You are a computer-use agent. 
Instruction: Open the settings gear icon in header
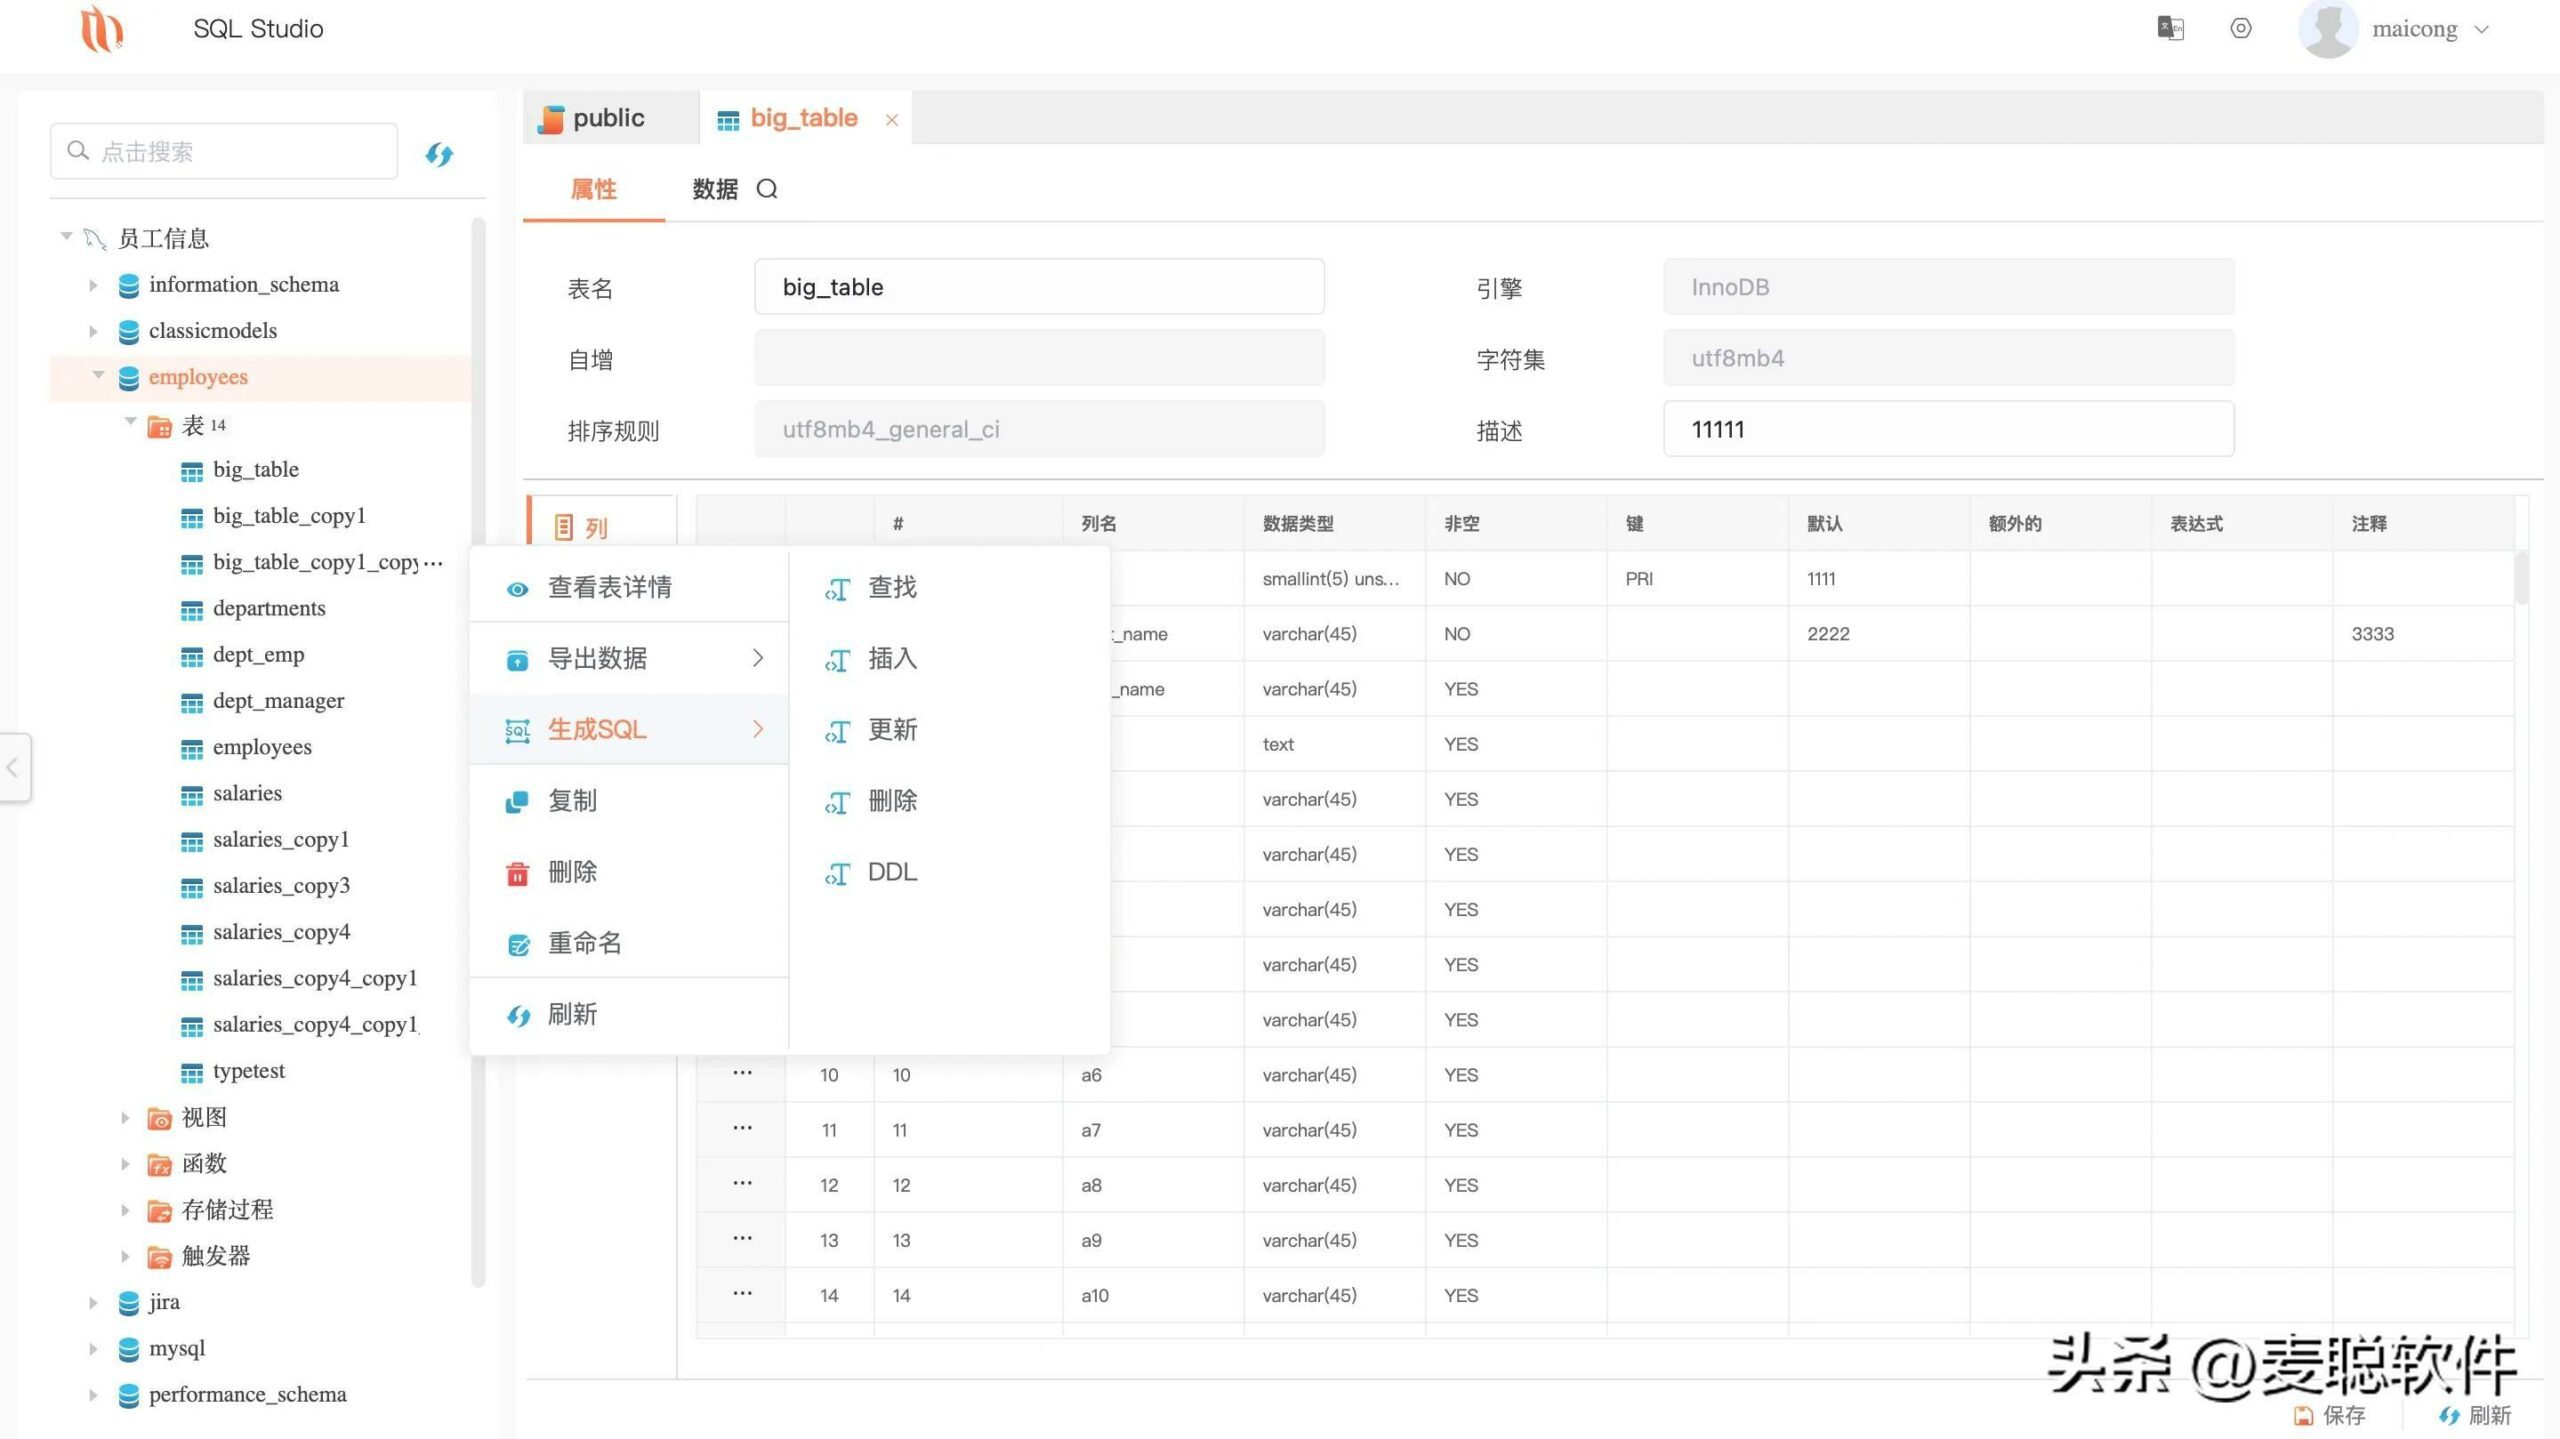(x=2241, y=28)
